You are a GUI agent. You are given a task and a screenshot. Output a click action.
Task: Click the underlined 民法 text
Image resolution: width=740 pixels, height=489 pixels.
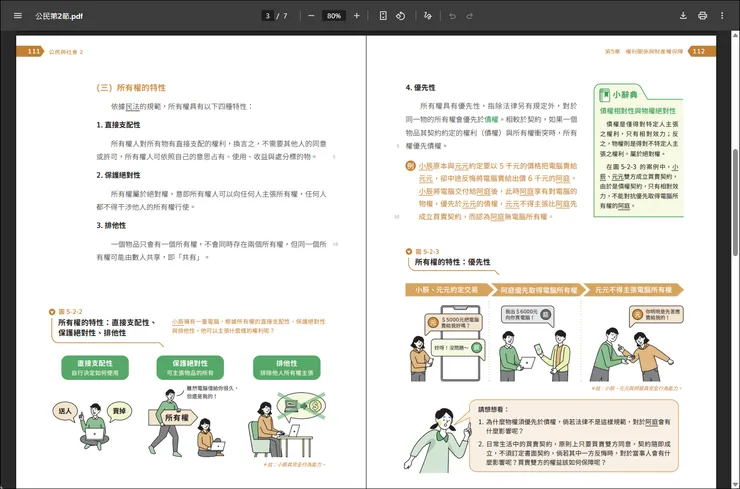(132, 107)
